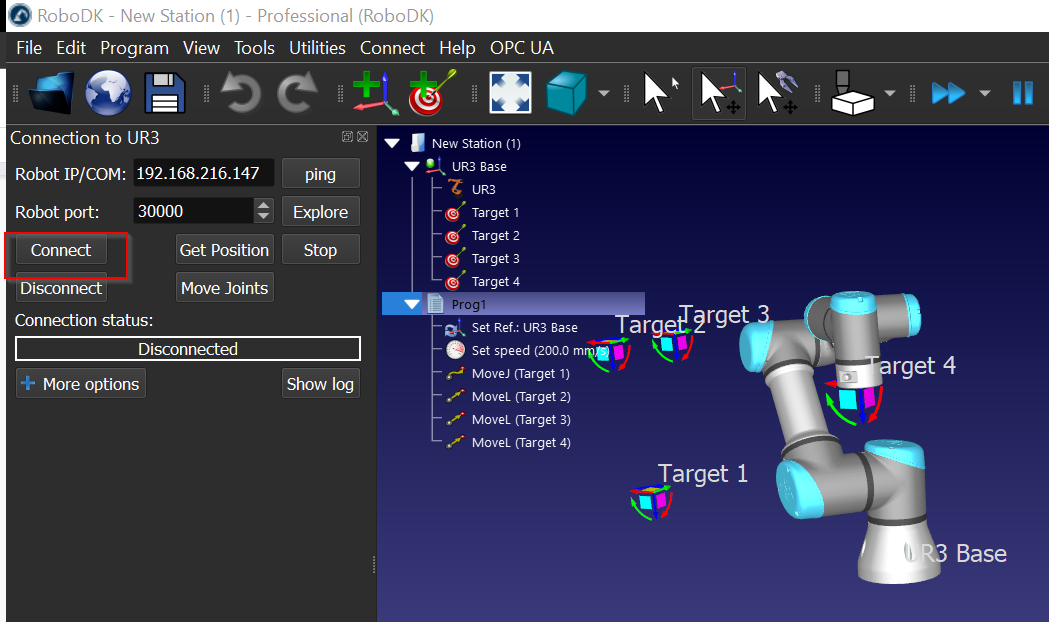Screen dimensions: 1049x622
Task: Float the Connection to UR3 panel
Action: coord(347,136)
